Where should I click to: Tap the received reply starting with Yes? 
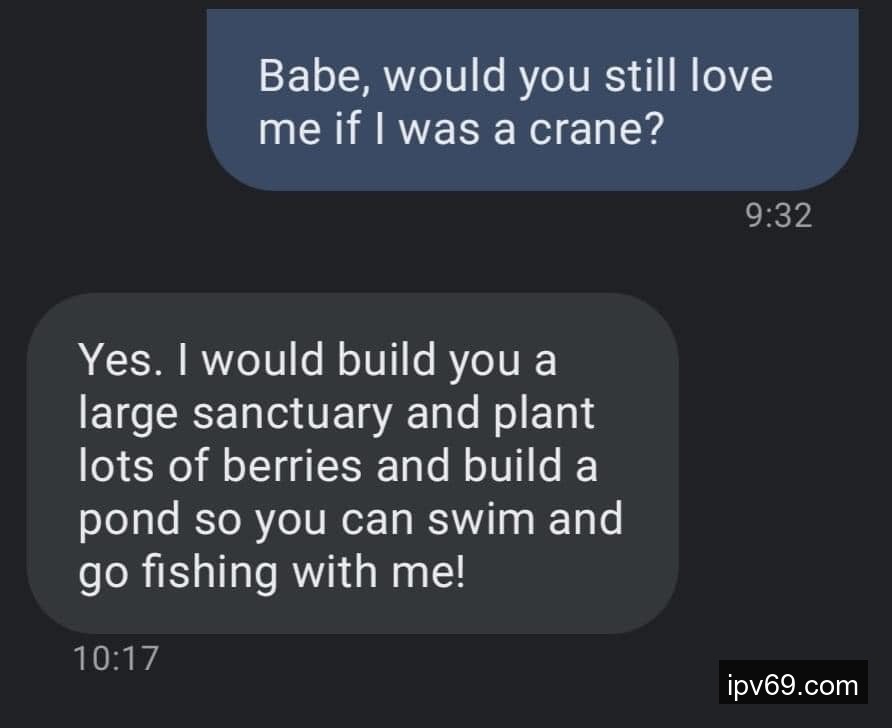pos(352,464)
